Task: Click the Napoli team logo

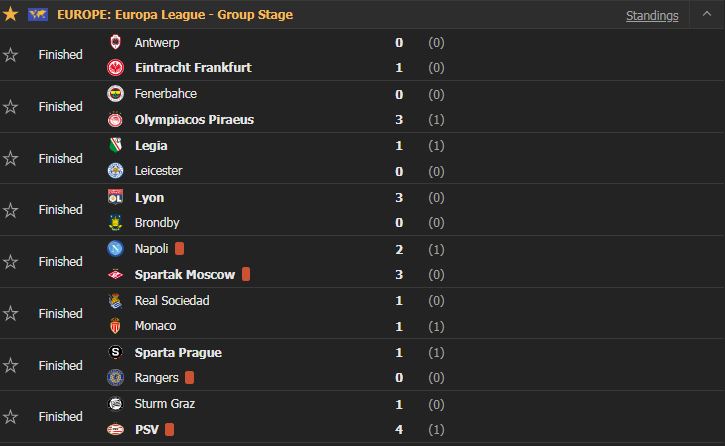Action: coord(115,249)
